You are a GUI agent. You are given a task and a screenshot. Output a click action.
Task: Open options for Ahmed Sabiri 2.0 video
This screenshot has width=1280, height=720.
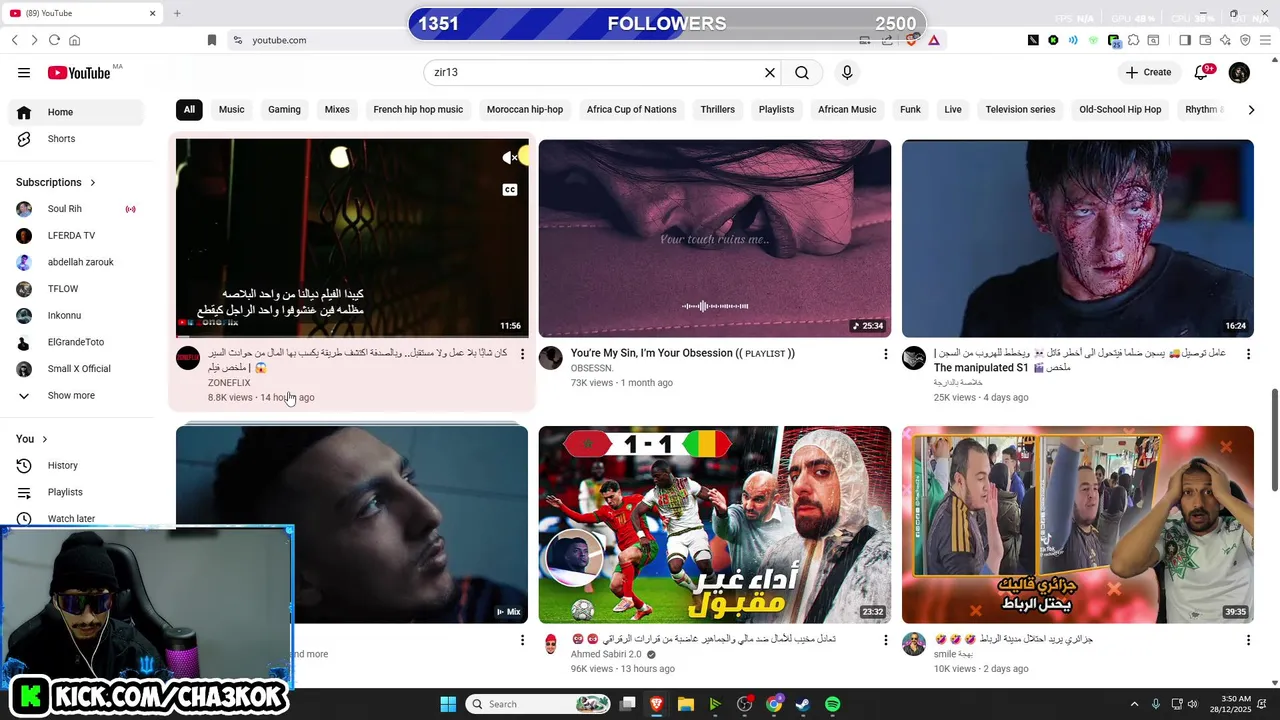[885, 640]
